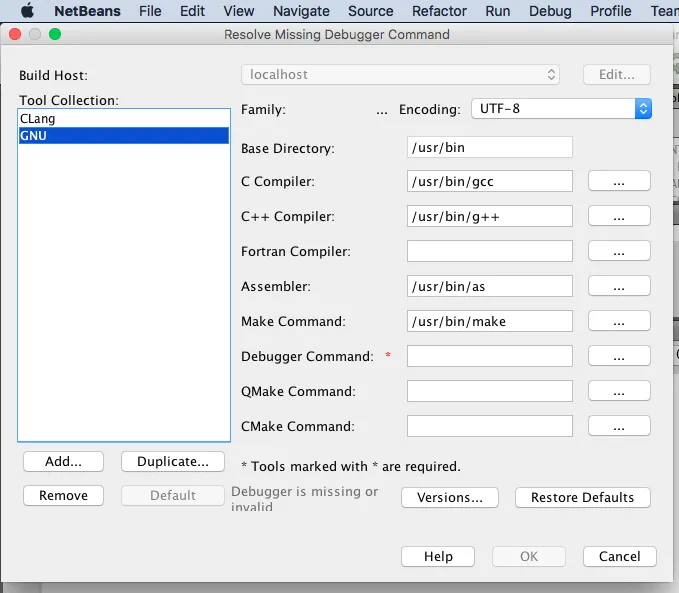Select CLang in the Tool Collection list
The height and width of the screenshot is (593, 679).
(124, 118)
